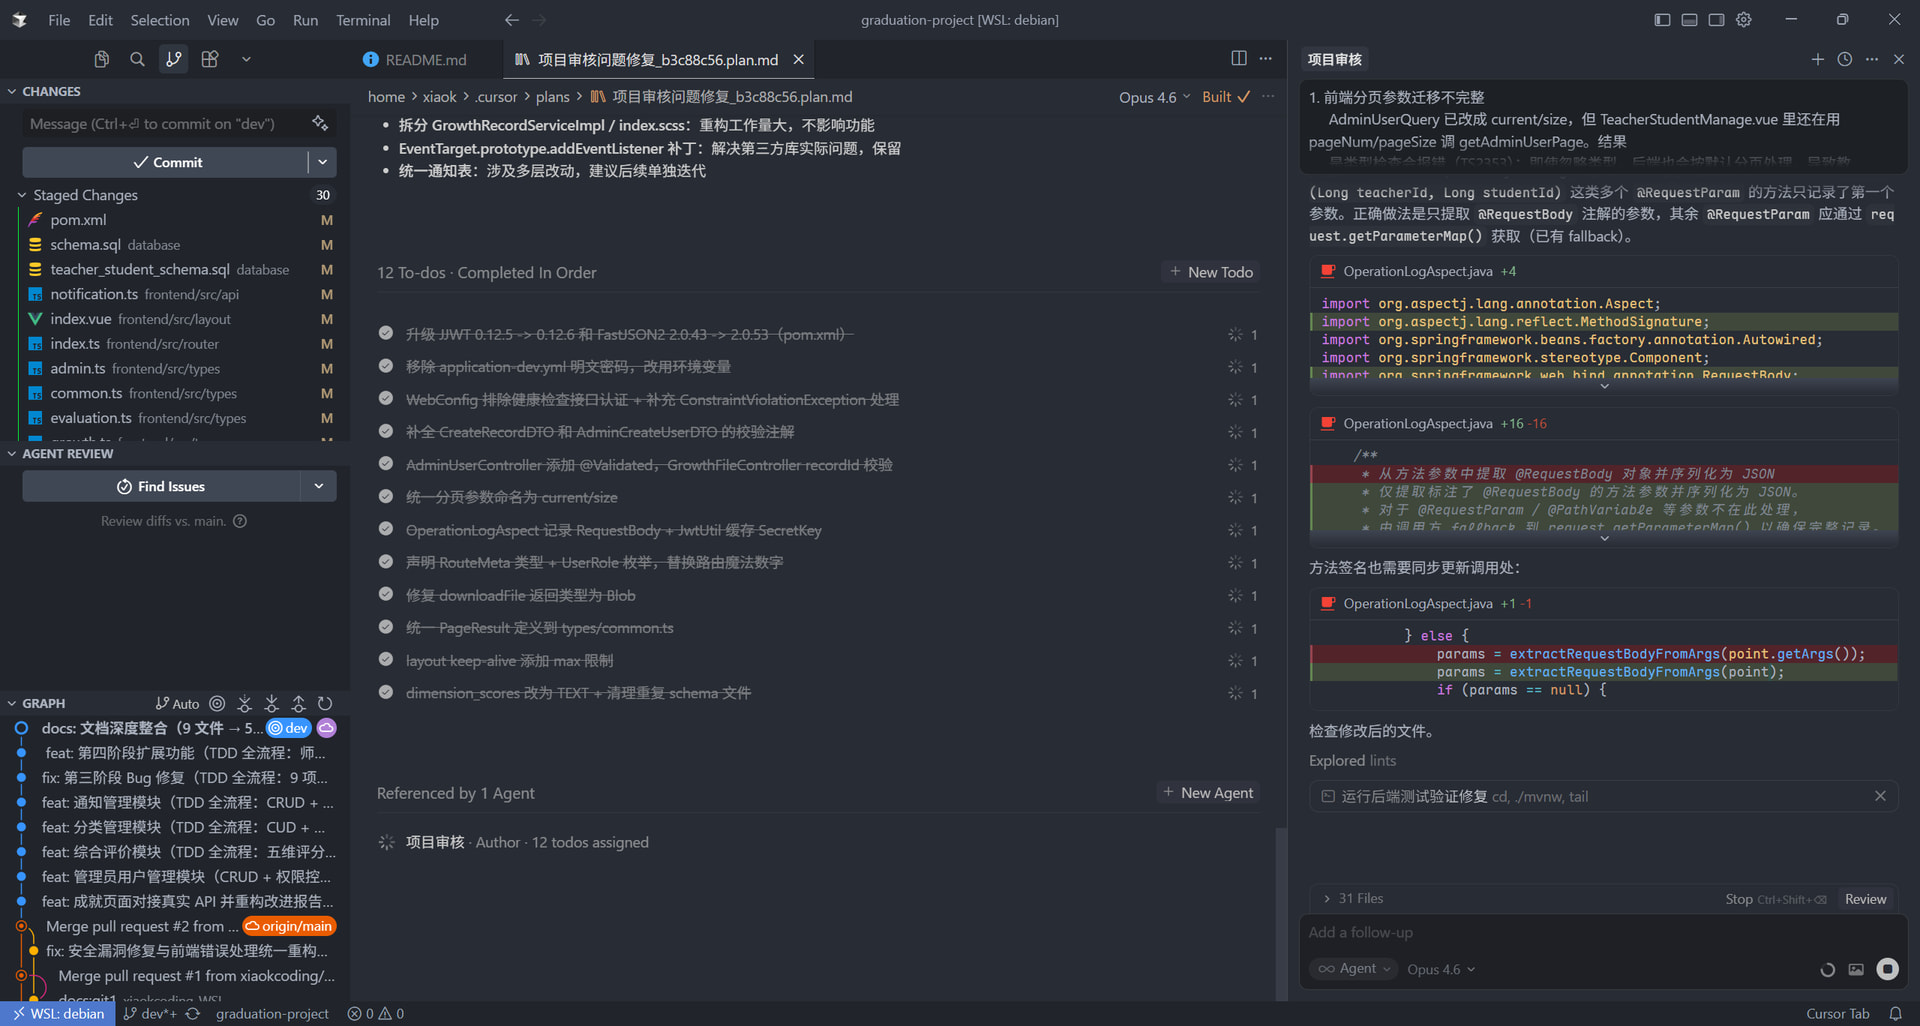Screen dimensions: 1920x1026
Task: Collapse the GRAPH section
Action: pos(12,703)
